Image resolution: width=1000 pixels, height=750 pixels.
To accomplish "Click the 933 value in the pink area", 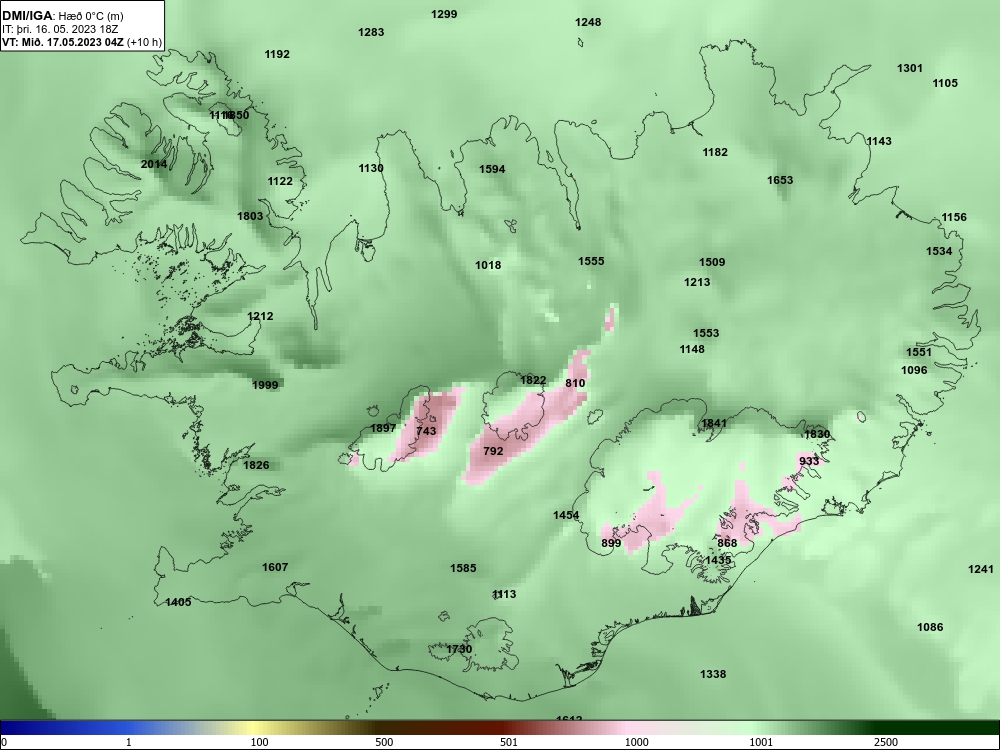I will (x=809, y=461).
